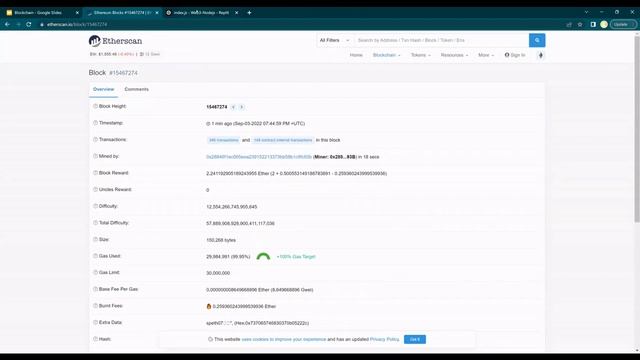Expand the Resources nav menu
Screen dimensions: 640x360
click(454, 55)
